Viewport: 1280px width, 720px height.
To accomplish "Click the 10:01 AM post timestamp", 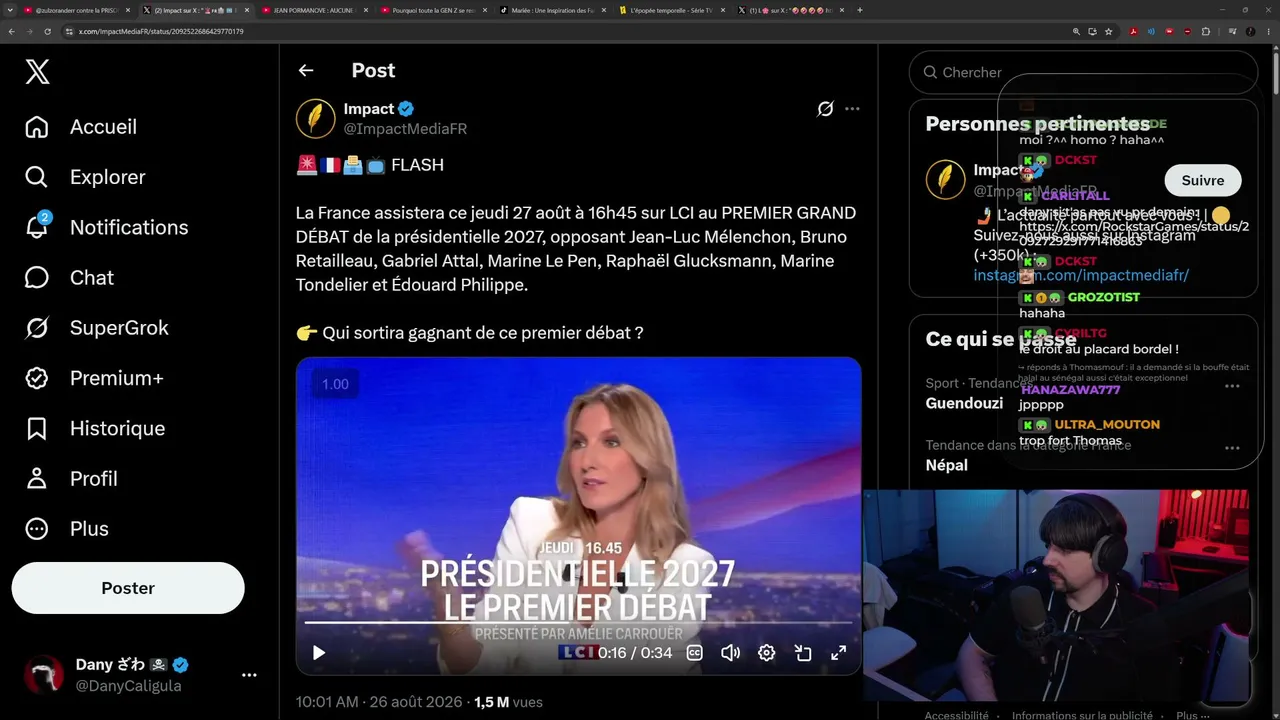I will pyautogui.click(x=381, y=702).
